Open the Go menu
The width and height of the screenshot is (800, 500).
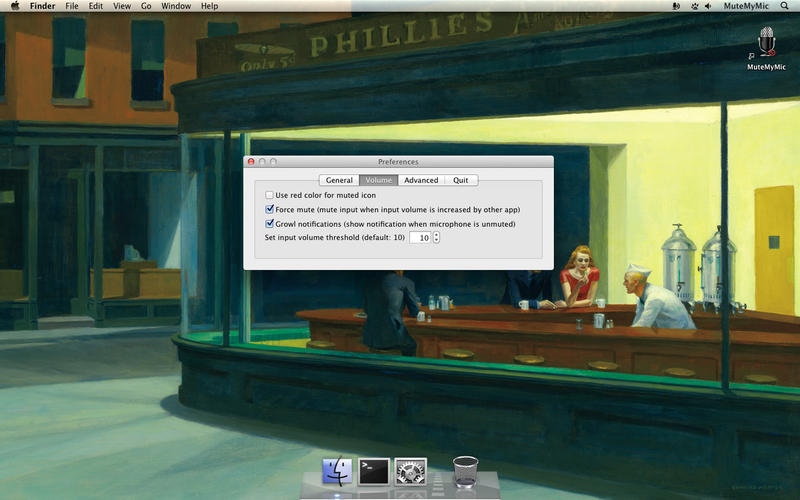pyautogui.click(x=146, y=6)
